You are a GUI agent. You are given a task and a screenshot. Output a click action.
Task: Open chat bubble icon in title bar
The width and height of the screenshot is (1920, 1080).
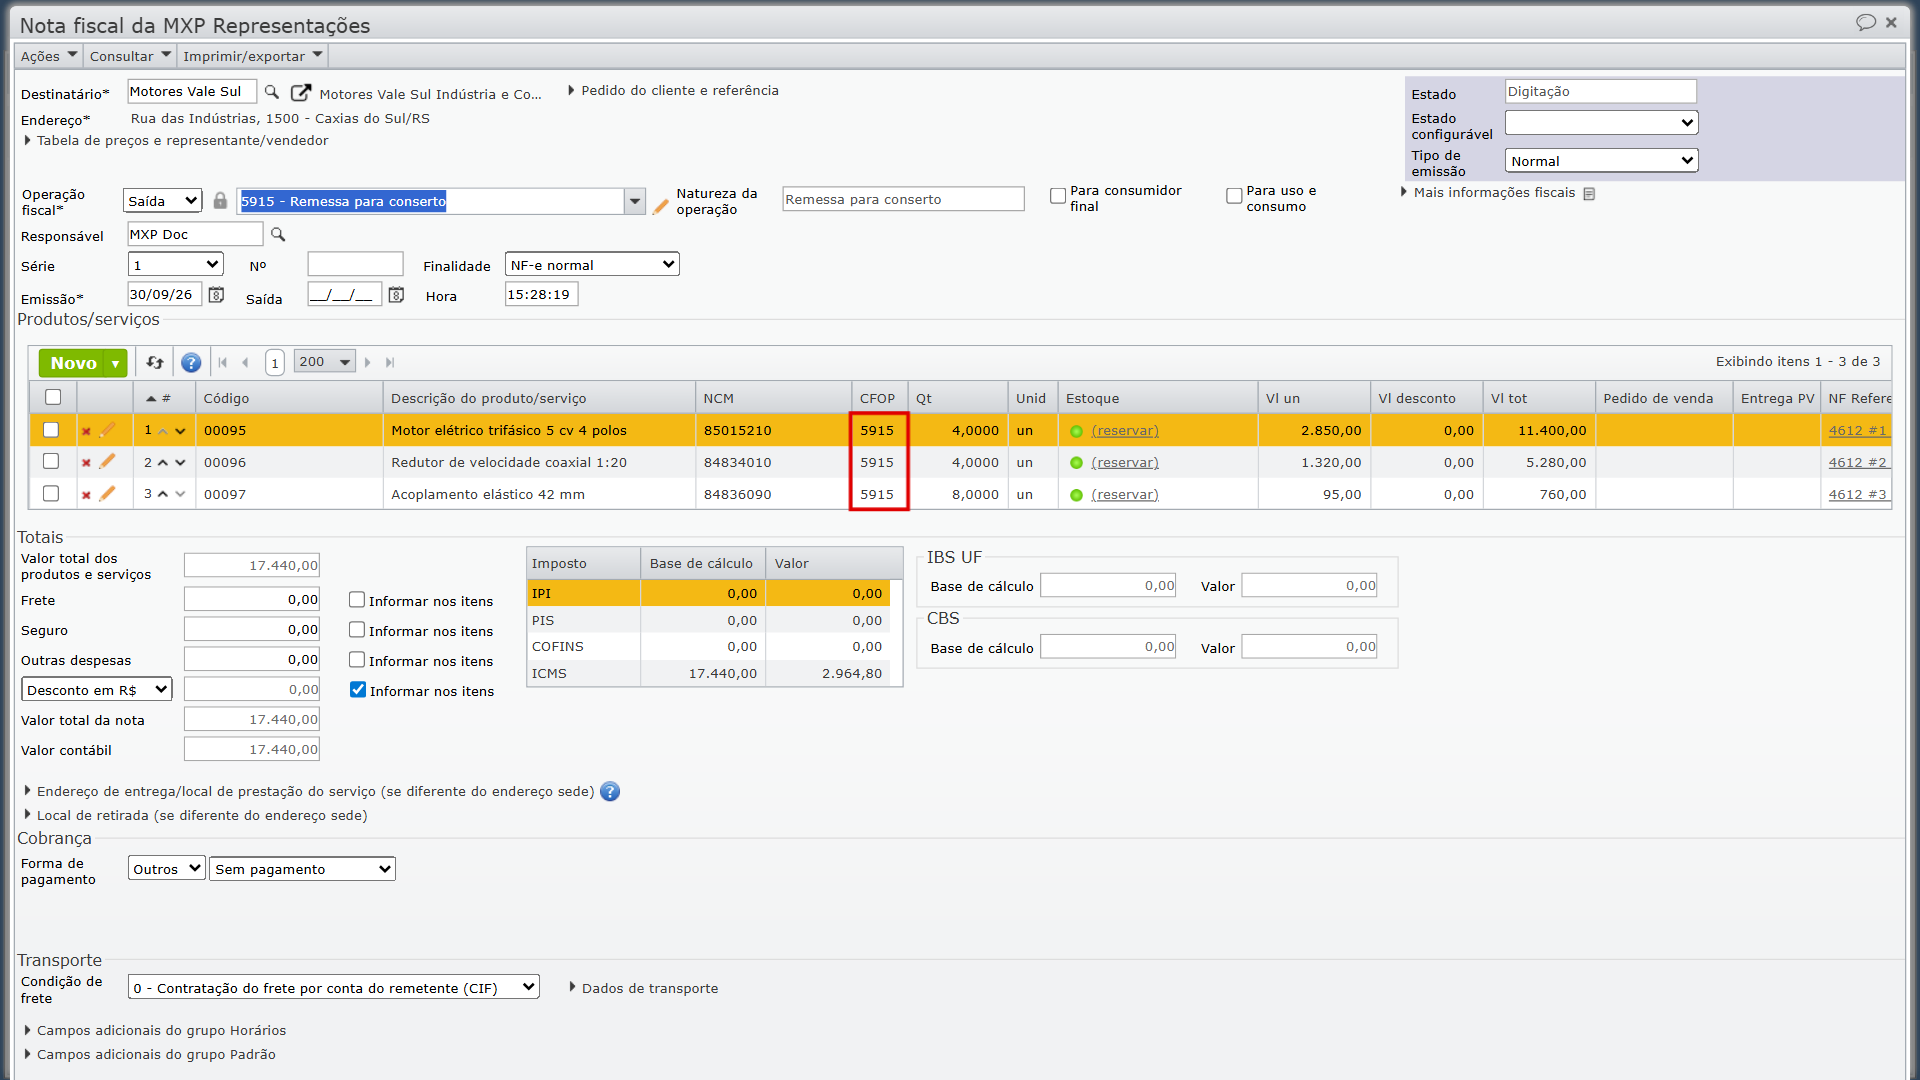(x=1865, y=22)
